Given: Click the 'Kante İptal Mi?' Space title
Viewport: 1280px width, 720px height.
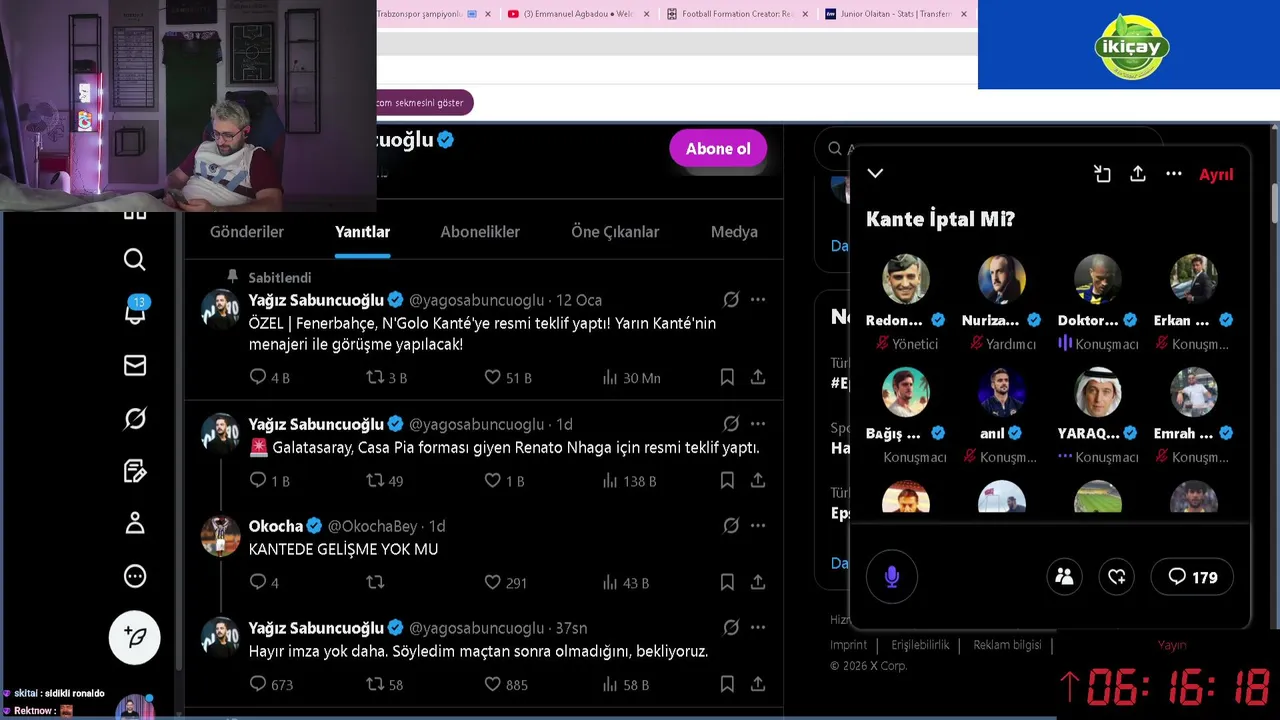Looking at the screenshot, I should (940, 219).
